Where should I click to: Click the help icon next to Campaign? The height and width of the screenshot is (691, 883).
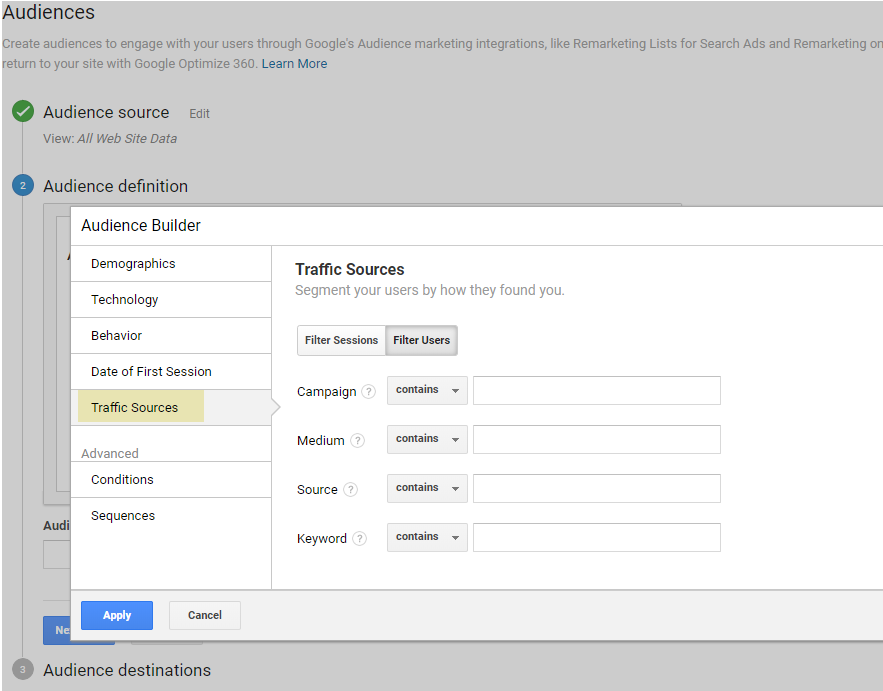[x=369, y=392]
